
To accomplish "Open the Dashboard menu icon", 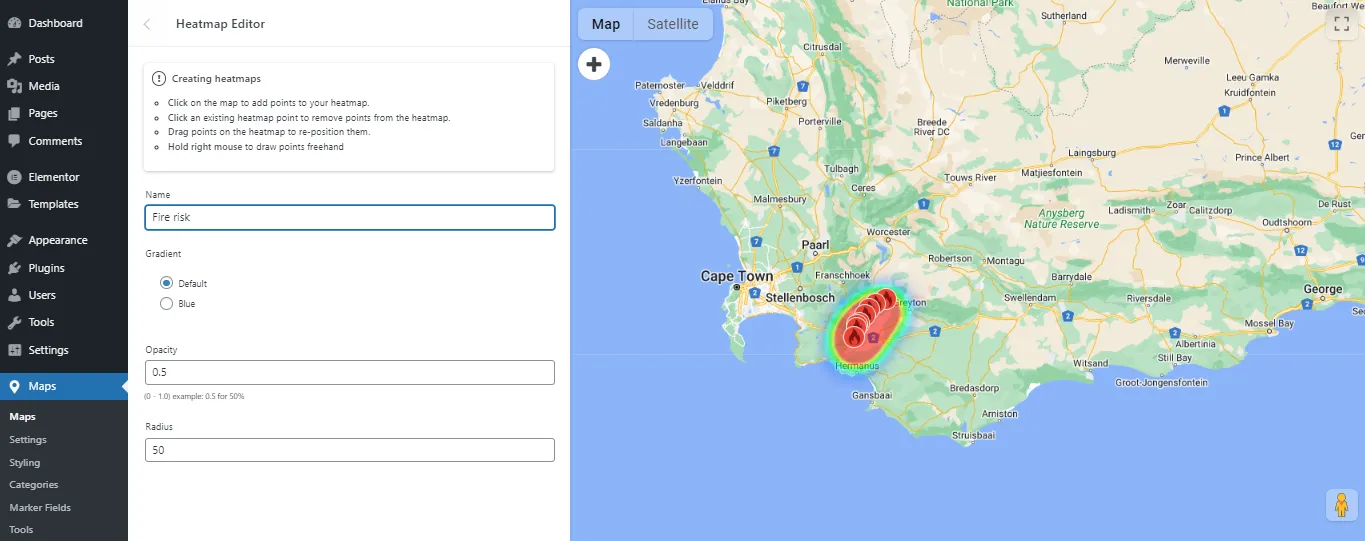I will click(14, 23).
